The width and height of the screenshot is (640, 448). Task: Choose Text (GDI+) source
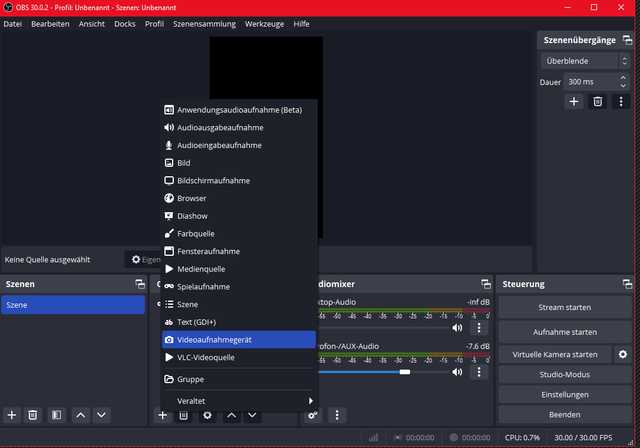pyautogui.click(x=239, y=322)
